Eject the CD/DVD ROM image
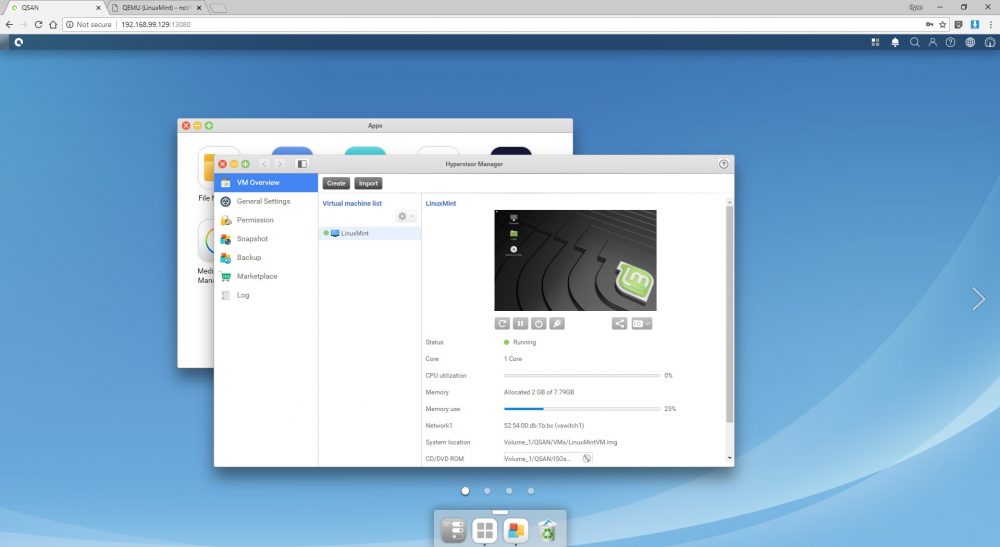 (x=587, y=458)
